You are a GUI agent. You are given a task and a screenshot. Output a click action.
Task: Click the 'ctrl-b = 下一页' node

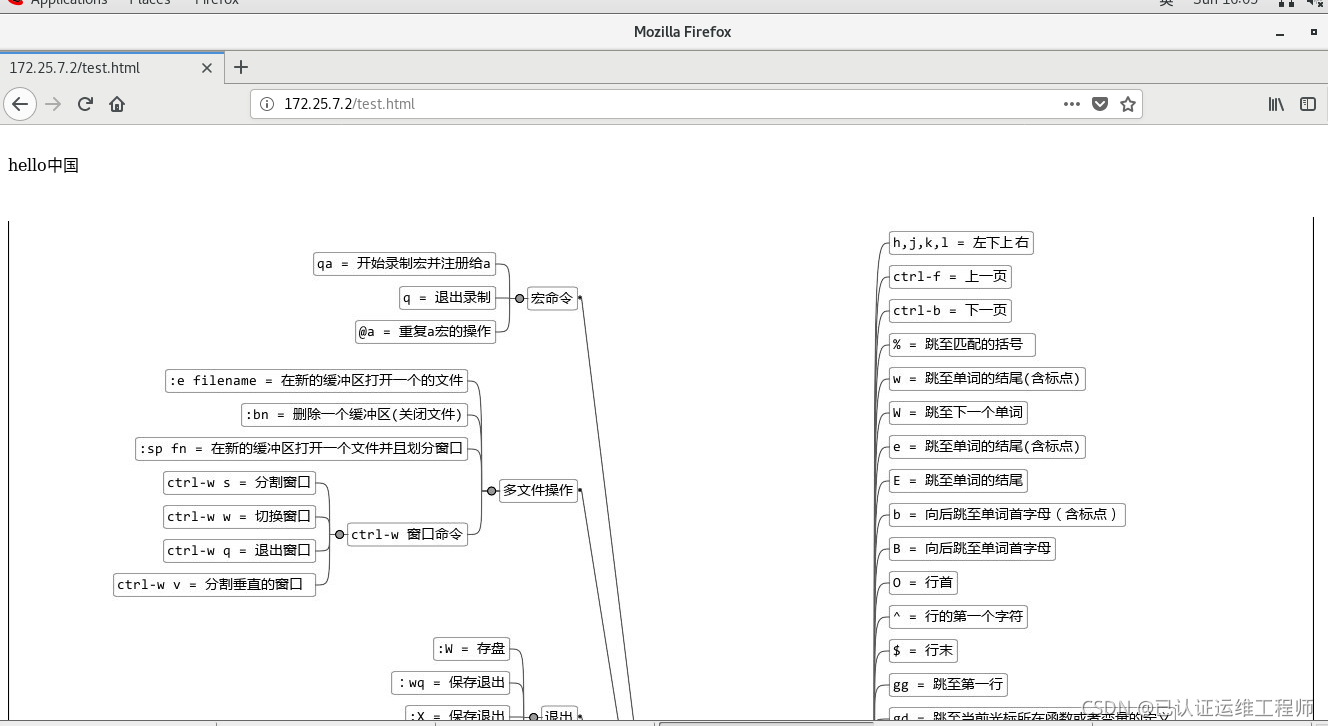[x=950, y=311]
